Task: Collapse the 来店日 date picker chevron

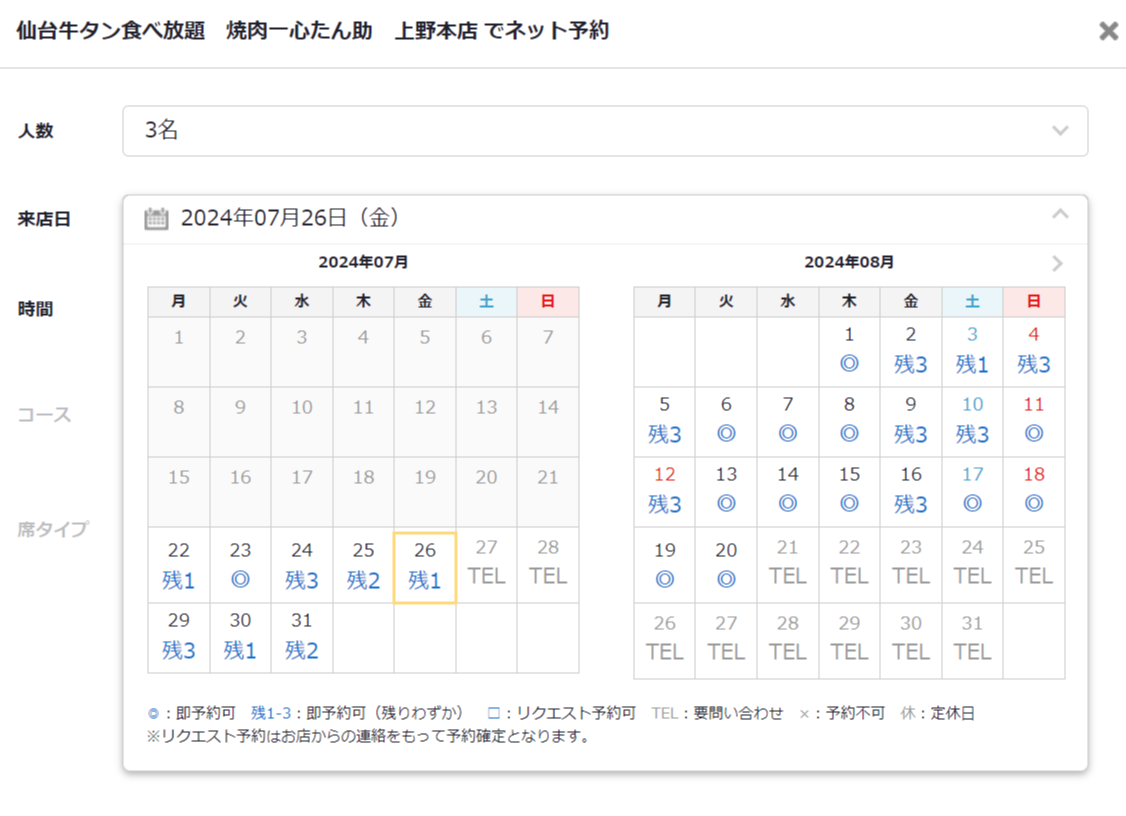Action: pos(1060,215)
